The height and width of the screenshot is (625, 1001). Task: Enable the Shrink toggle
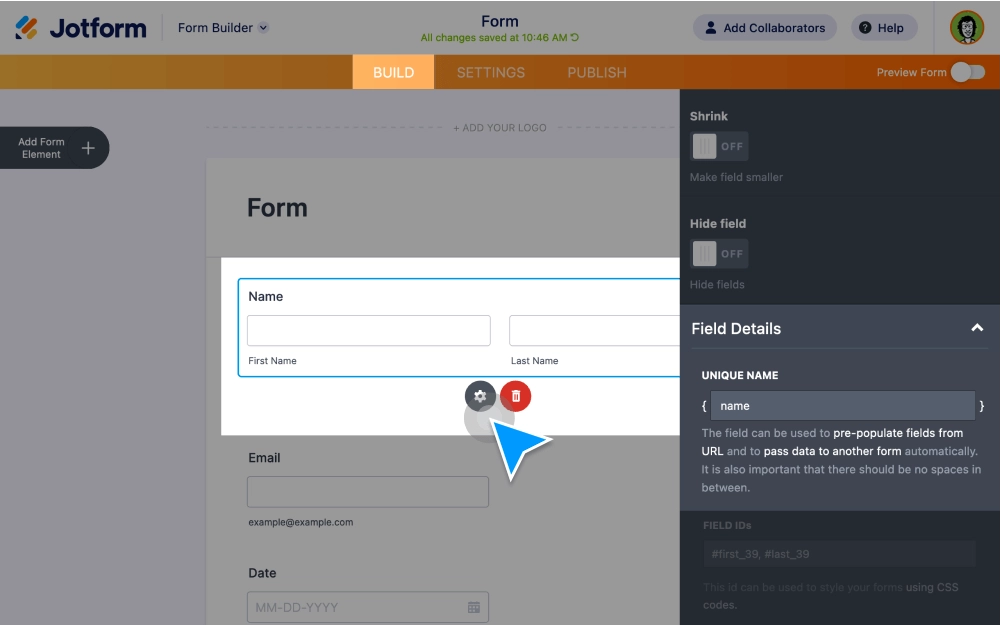pyautogui.click(x=720, y=146)
